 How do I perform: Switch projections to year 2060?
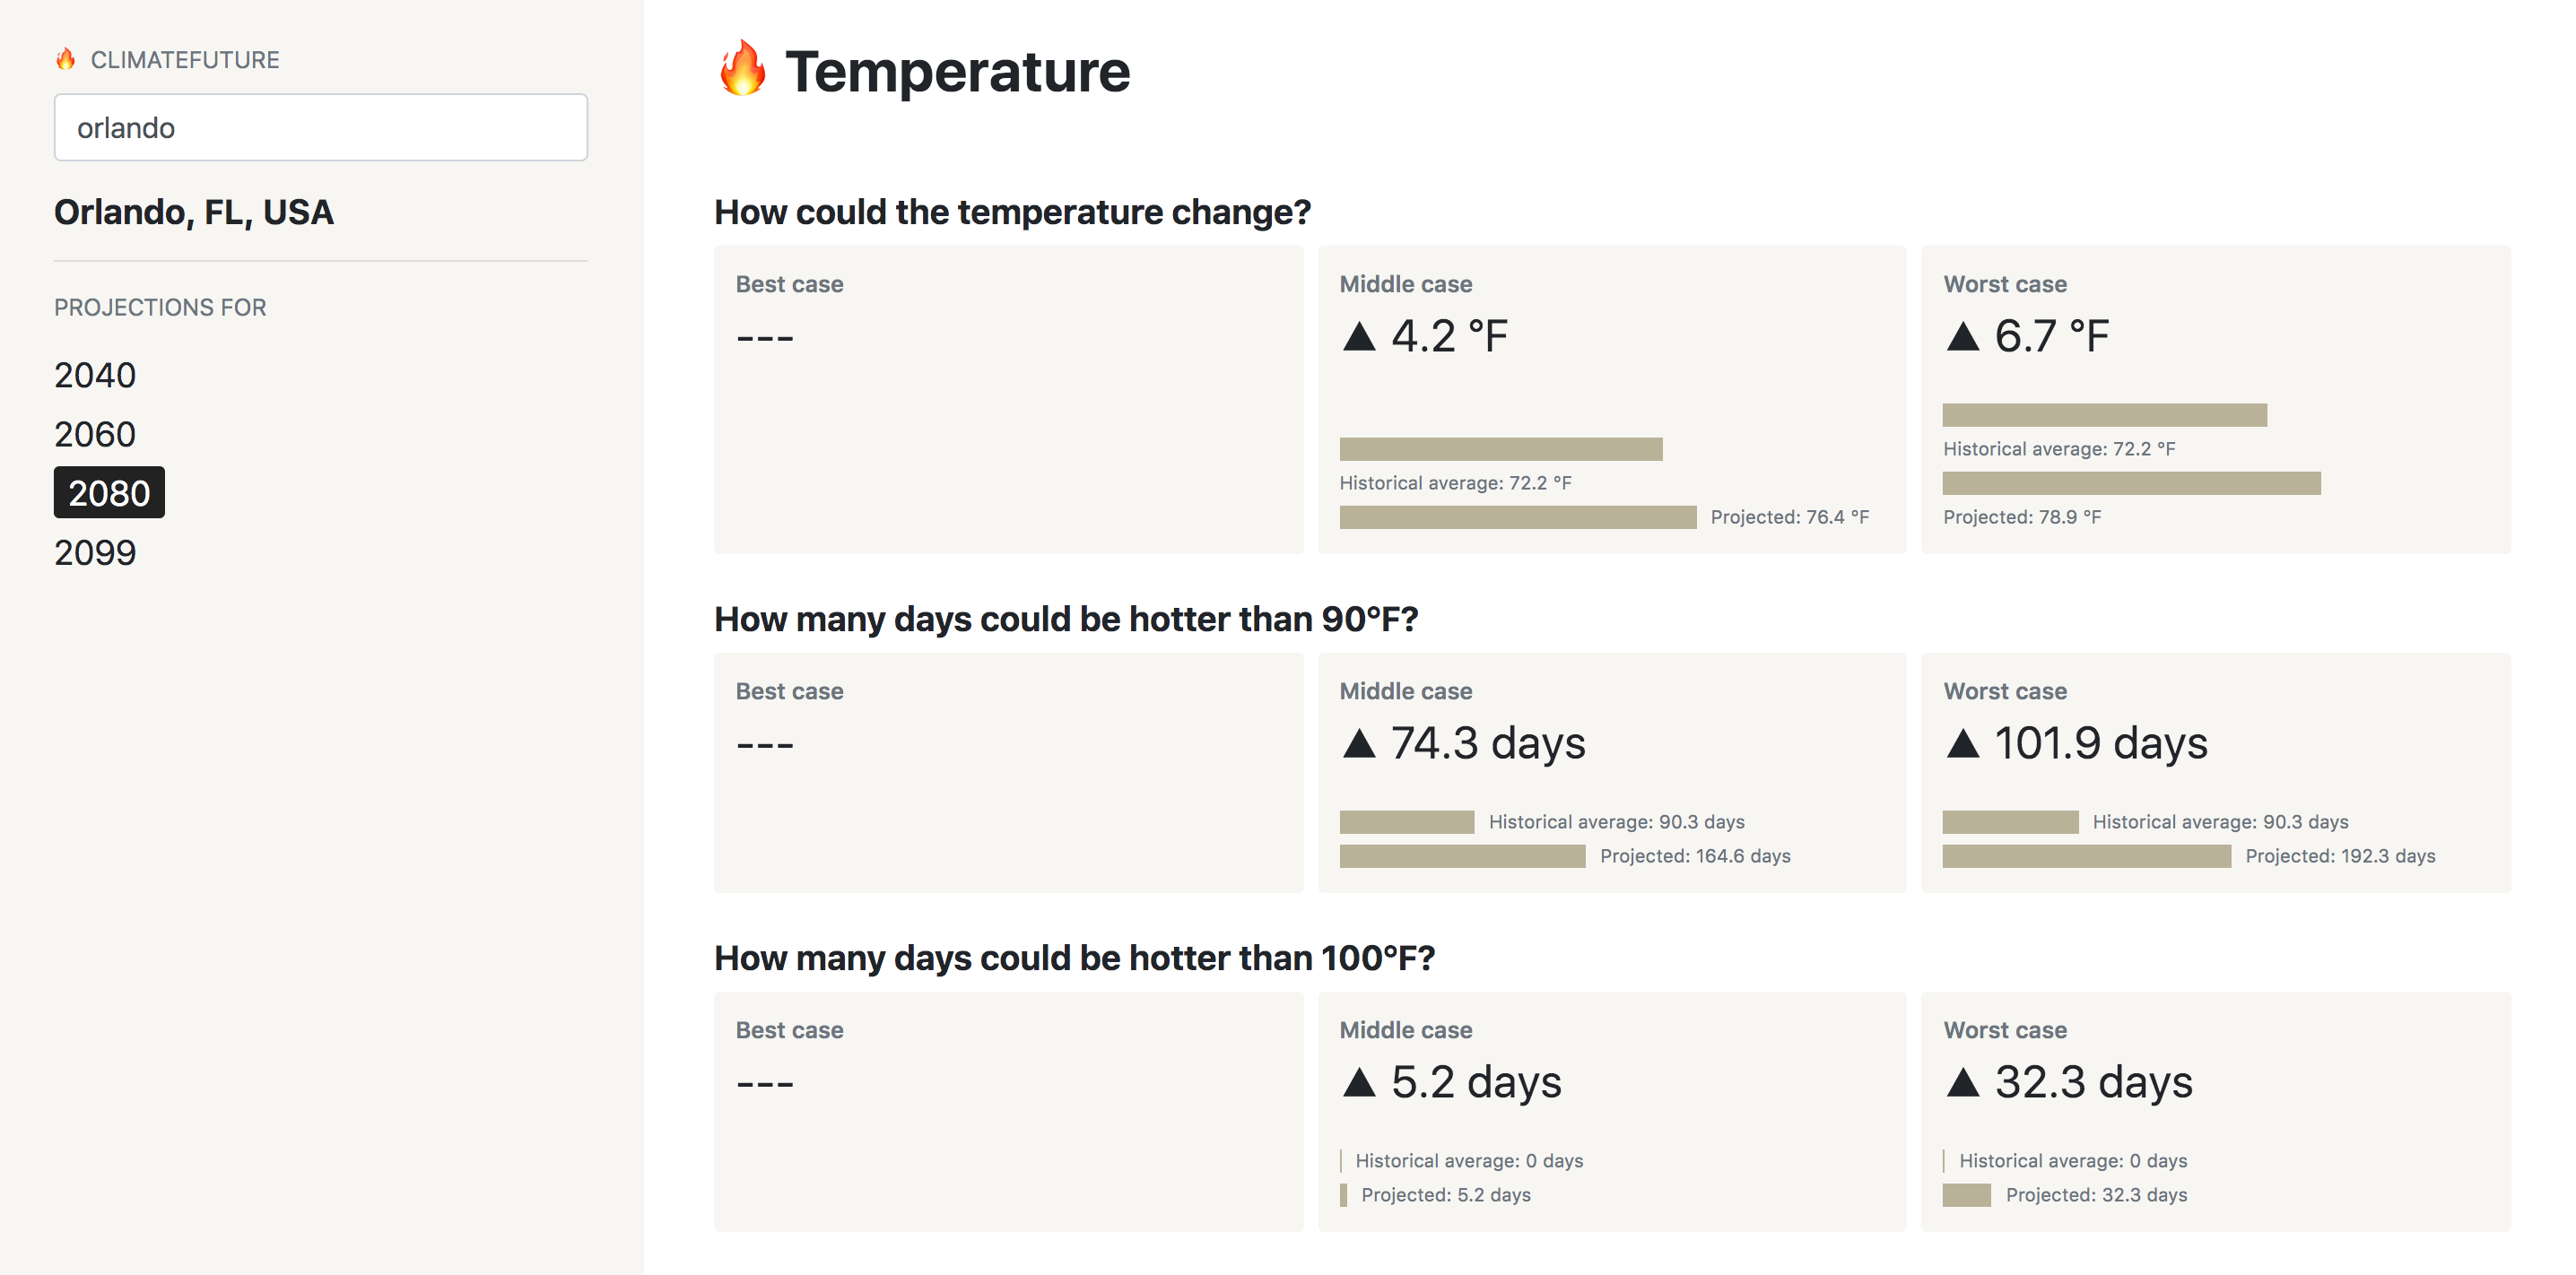pos(95,434)
